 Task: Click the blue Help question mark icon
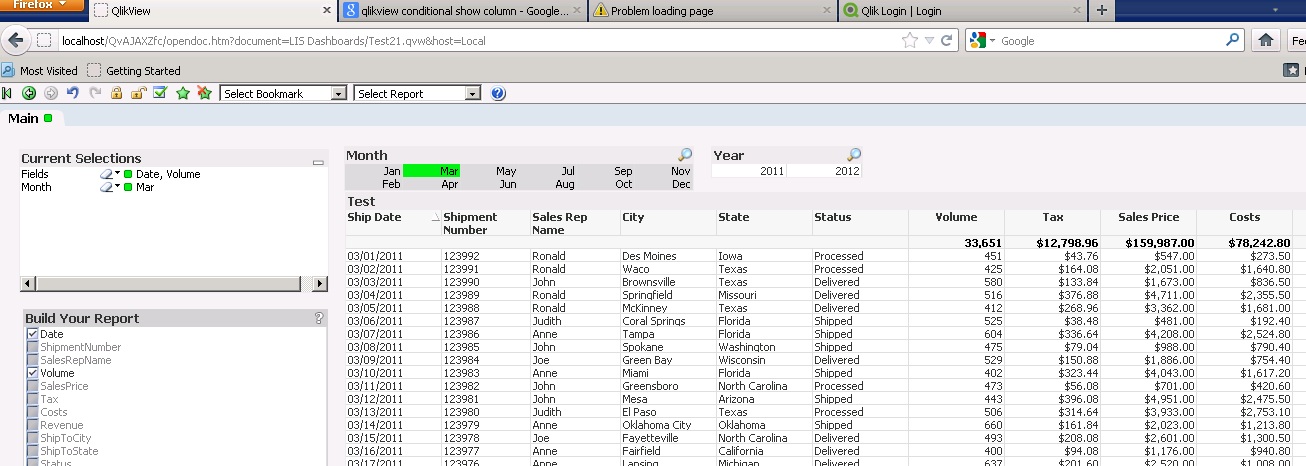click(x=498, y=93)
